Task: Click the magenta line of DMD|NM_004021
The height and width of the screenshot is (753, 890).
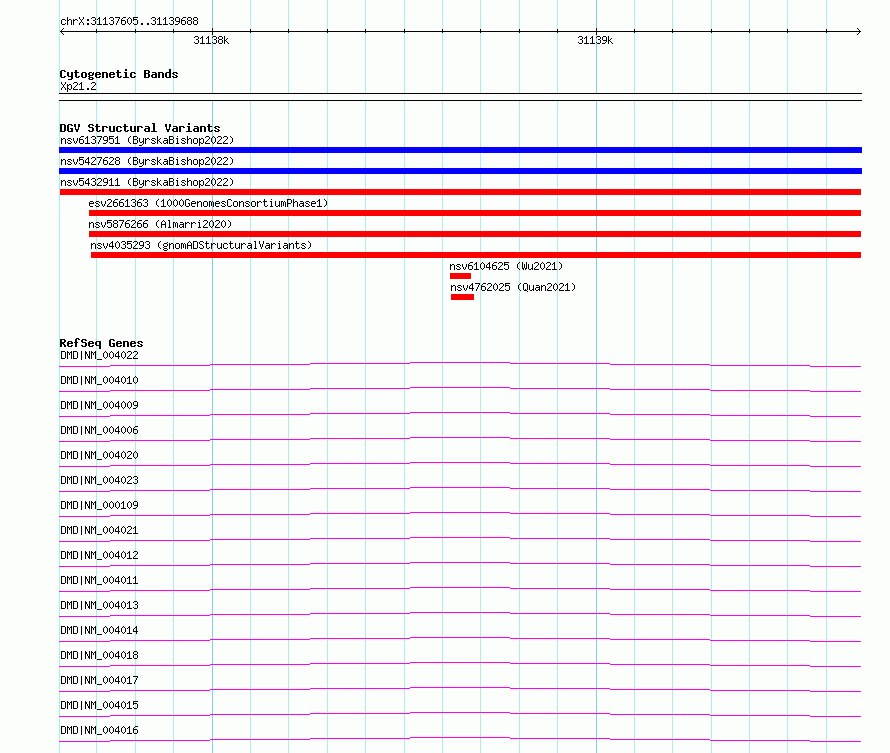Action: (x=460, y=539)
